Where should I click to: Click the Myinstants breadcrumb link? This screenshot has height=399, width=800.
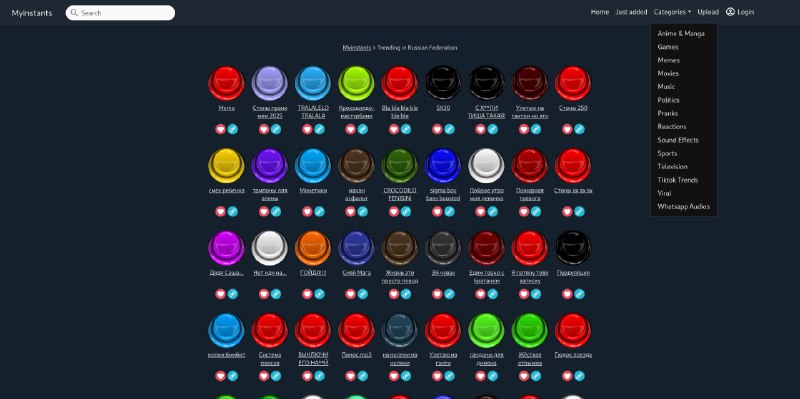pos(357,47)
